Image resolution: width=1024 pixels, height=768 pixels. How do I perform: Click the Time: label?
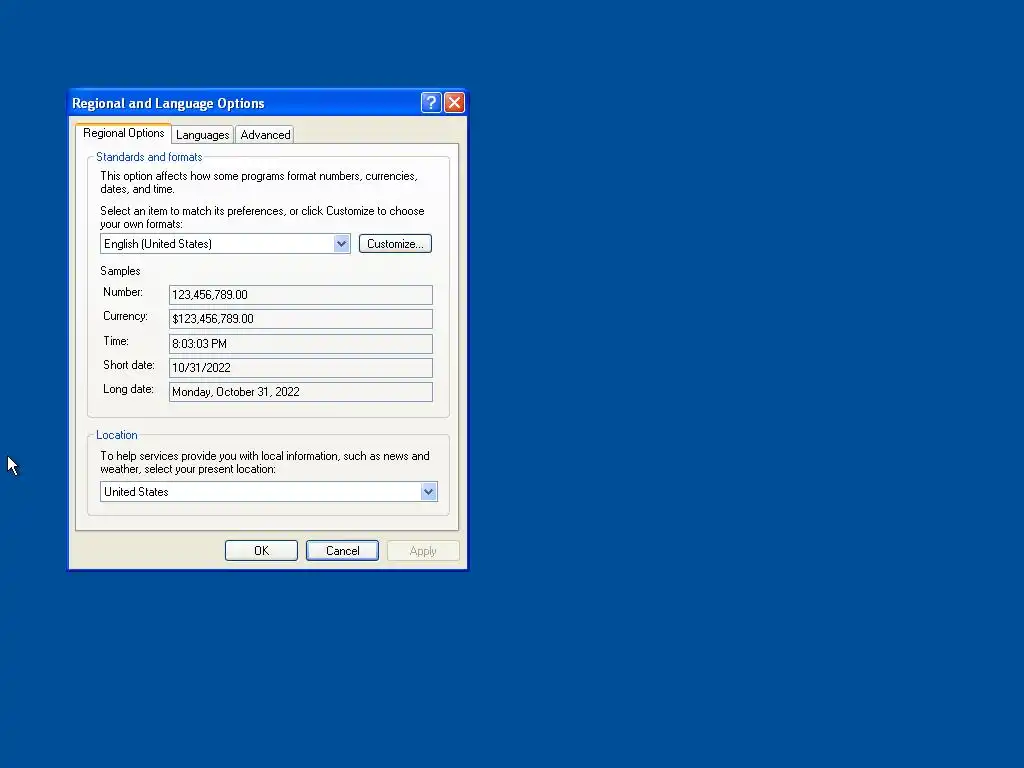(116, 341)
